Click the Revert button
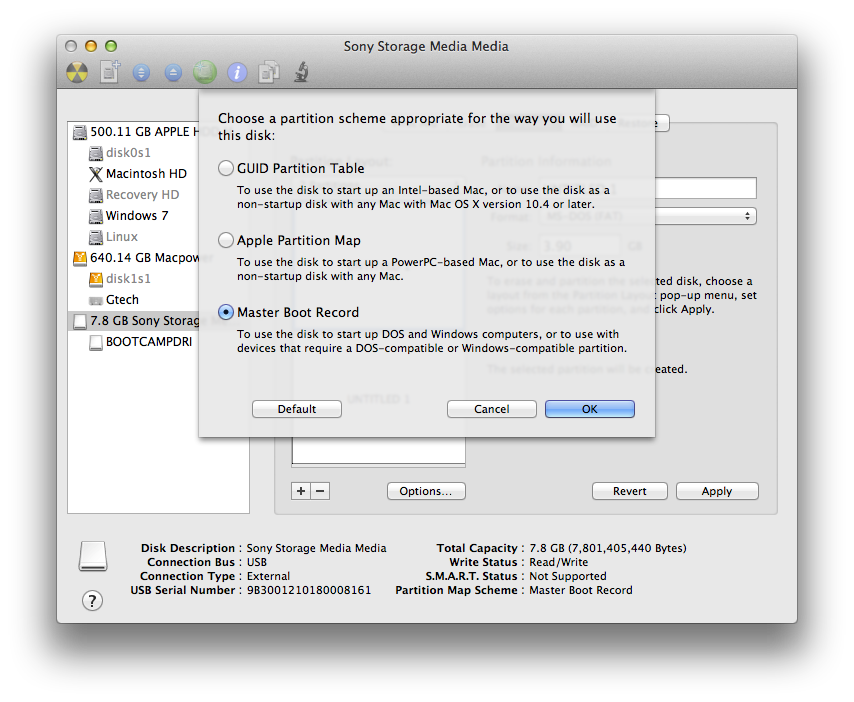The image size is (854, 702). [x=630, y=491]
